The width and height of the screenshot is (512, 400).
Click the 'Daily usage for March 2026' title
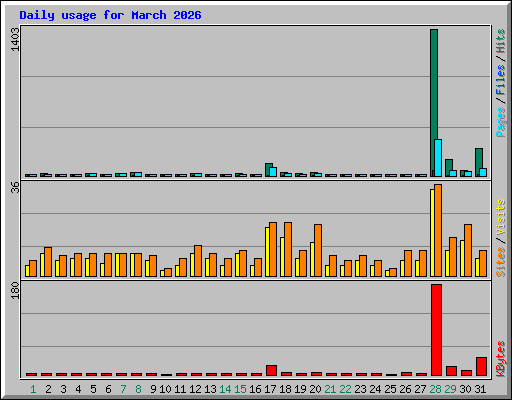pos(110,15)
